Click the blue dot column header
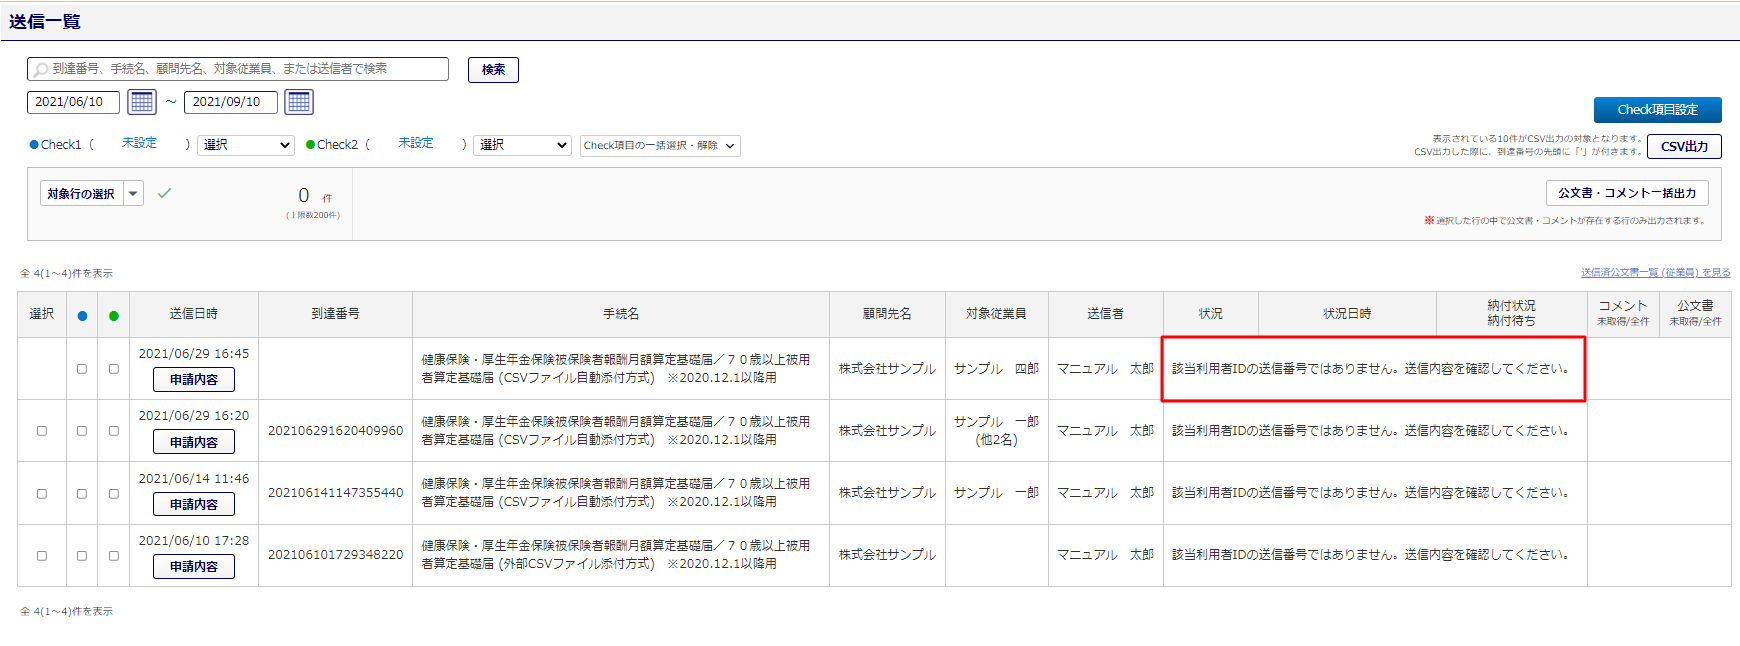The width and height of the screenshot is (1740, 646). tap(82, 315)
